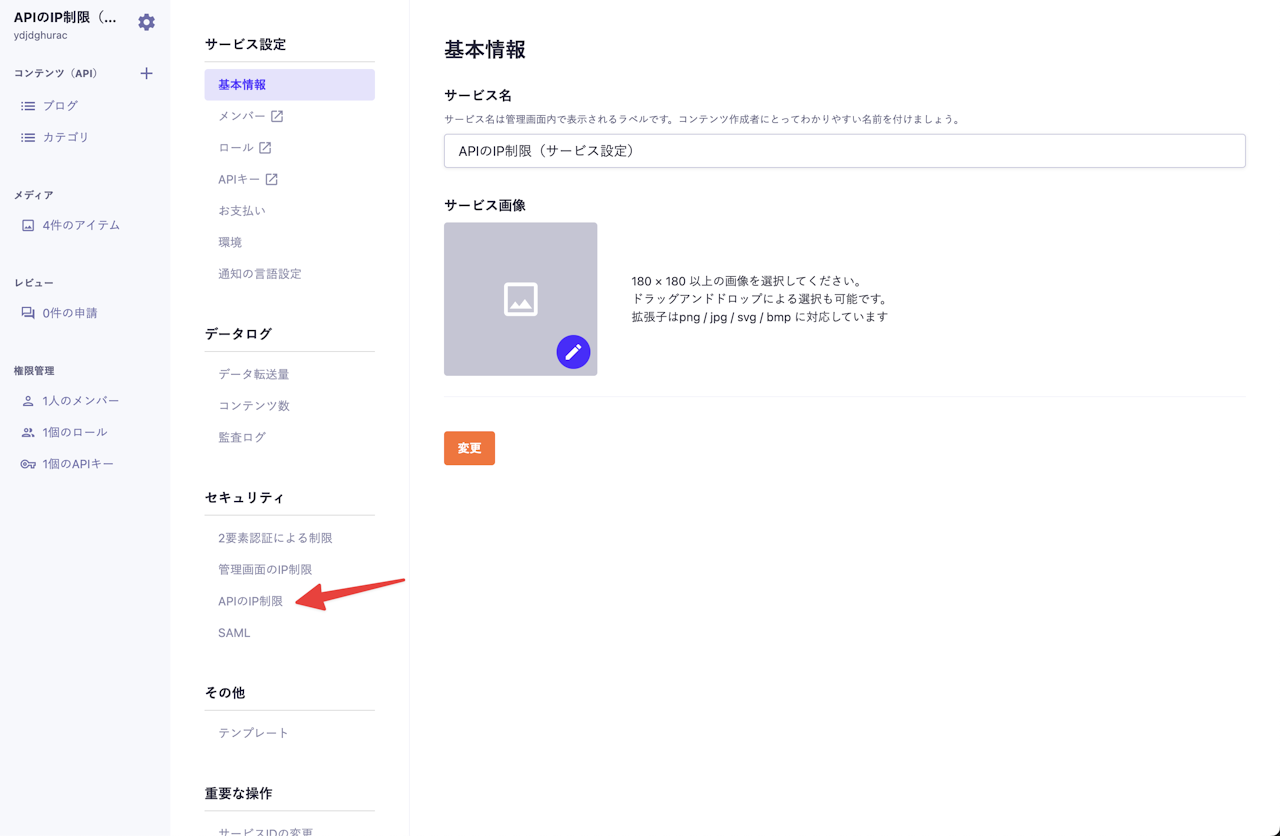Open 2要素認証による制限 settings
The image size is (1280, 836).
275,538
